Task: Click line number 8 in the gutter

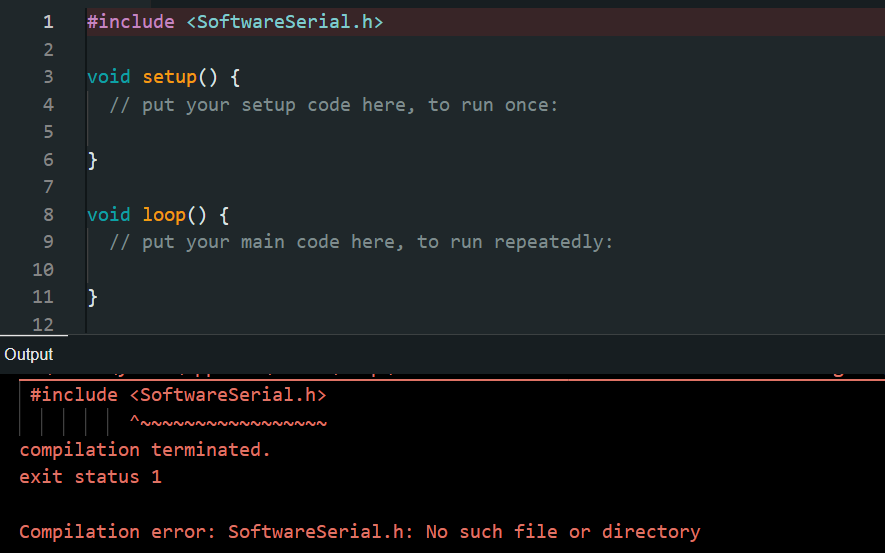Action: pyautogui.click(x=48, y=214)
